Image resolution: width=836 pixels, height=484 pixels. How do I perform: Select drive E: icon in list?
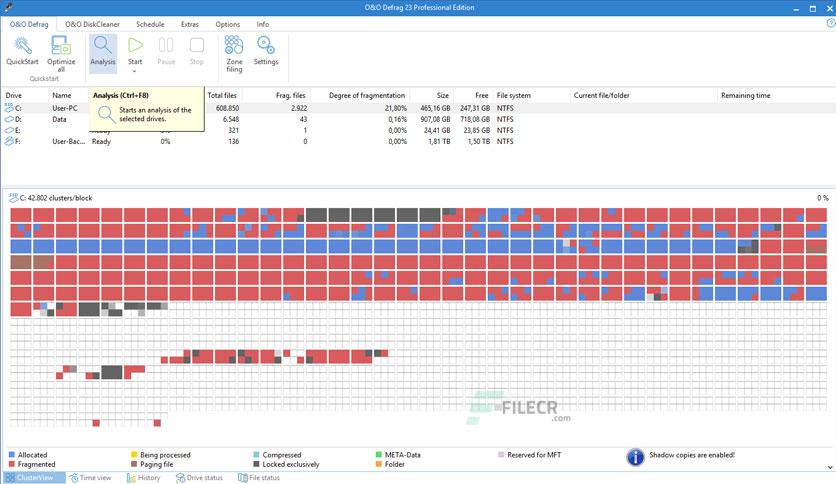pos(9,130)
